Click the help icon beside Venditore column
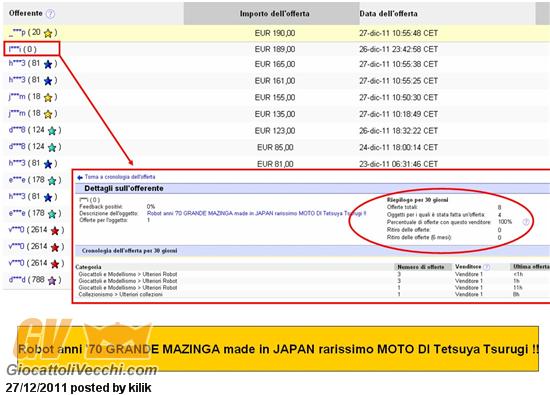550x395 pixels. (x=487, y=267)
